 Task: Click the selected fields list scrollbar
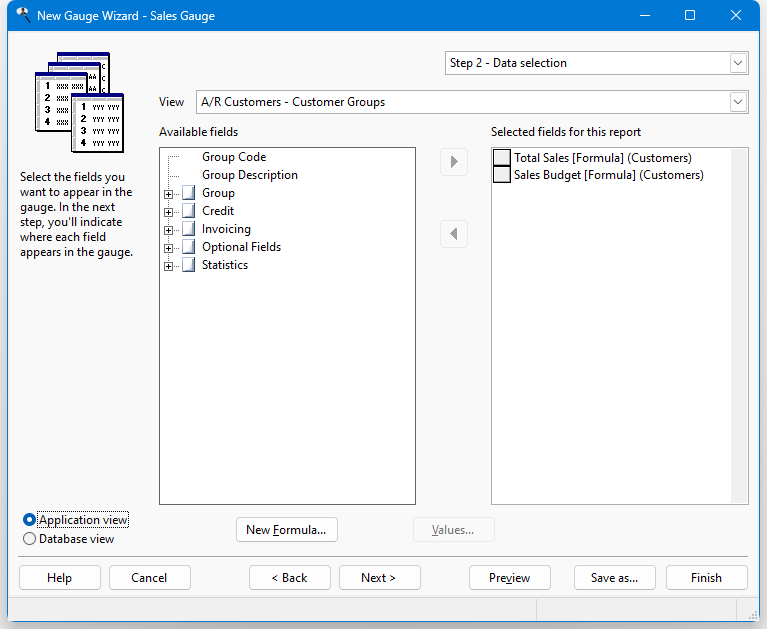(739, 326)
